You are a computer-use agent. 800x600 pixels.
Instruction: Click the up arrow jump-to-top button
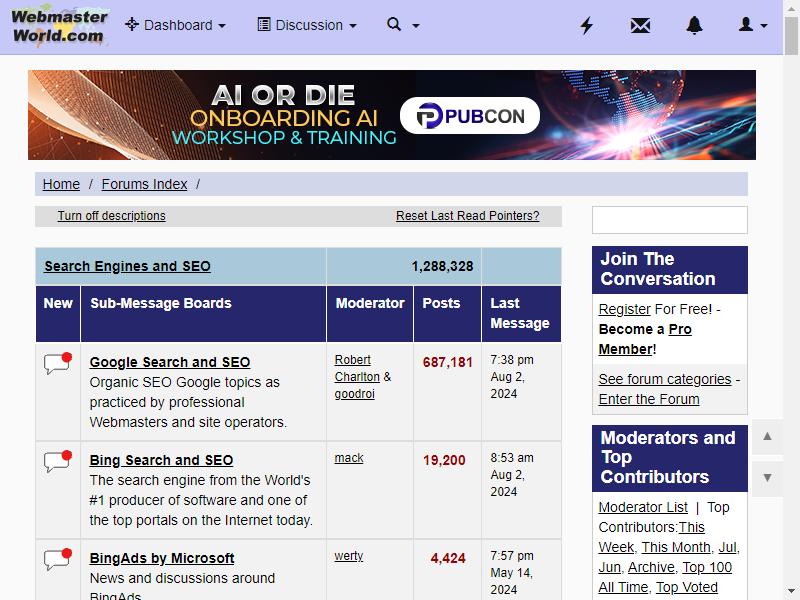click(767, 437)
